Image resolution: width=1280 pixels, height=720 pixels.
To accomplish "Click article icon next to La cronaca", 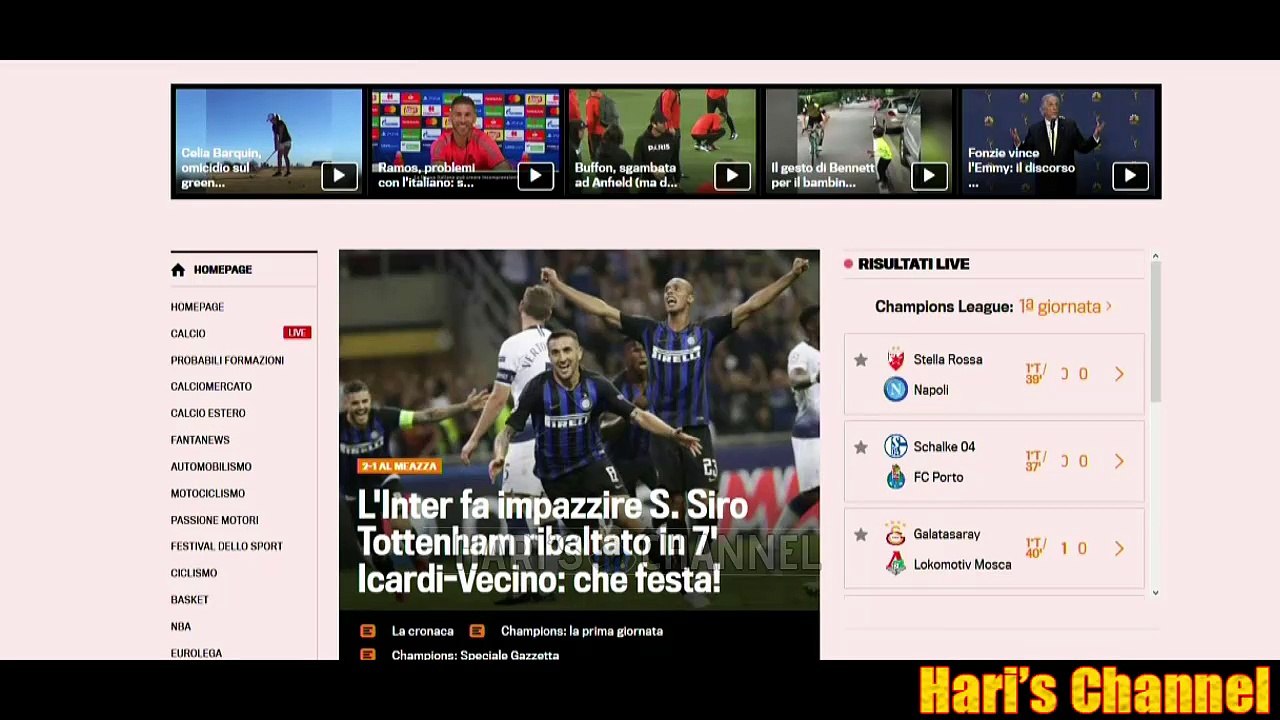I will 368,631.
